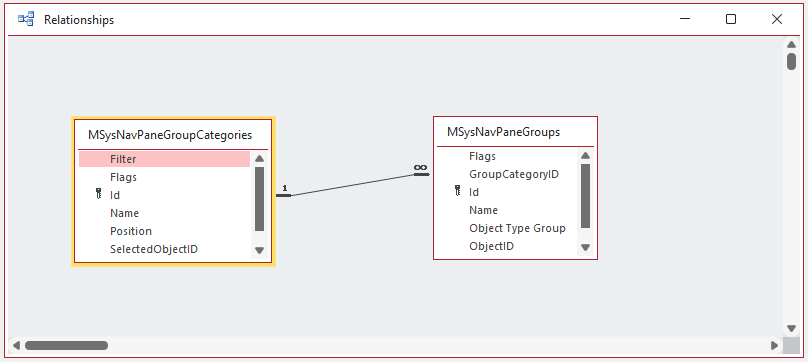The width and height of the screenshot is (808, 362).
Task: Click scrollbar thumb in MSysNavPaneGroups list
Action: pos(585,196)
